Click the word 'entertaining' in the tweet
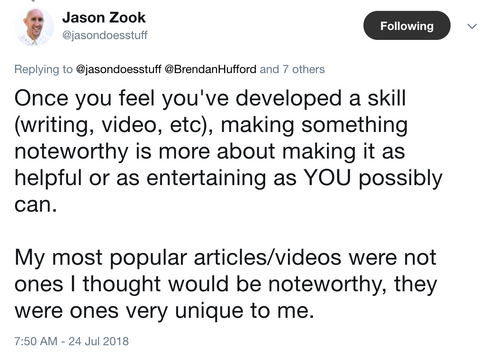487x361 pixels. (x=206, y=178)
